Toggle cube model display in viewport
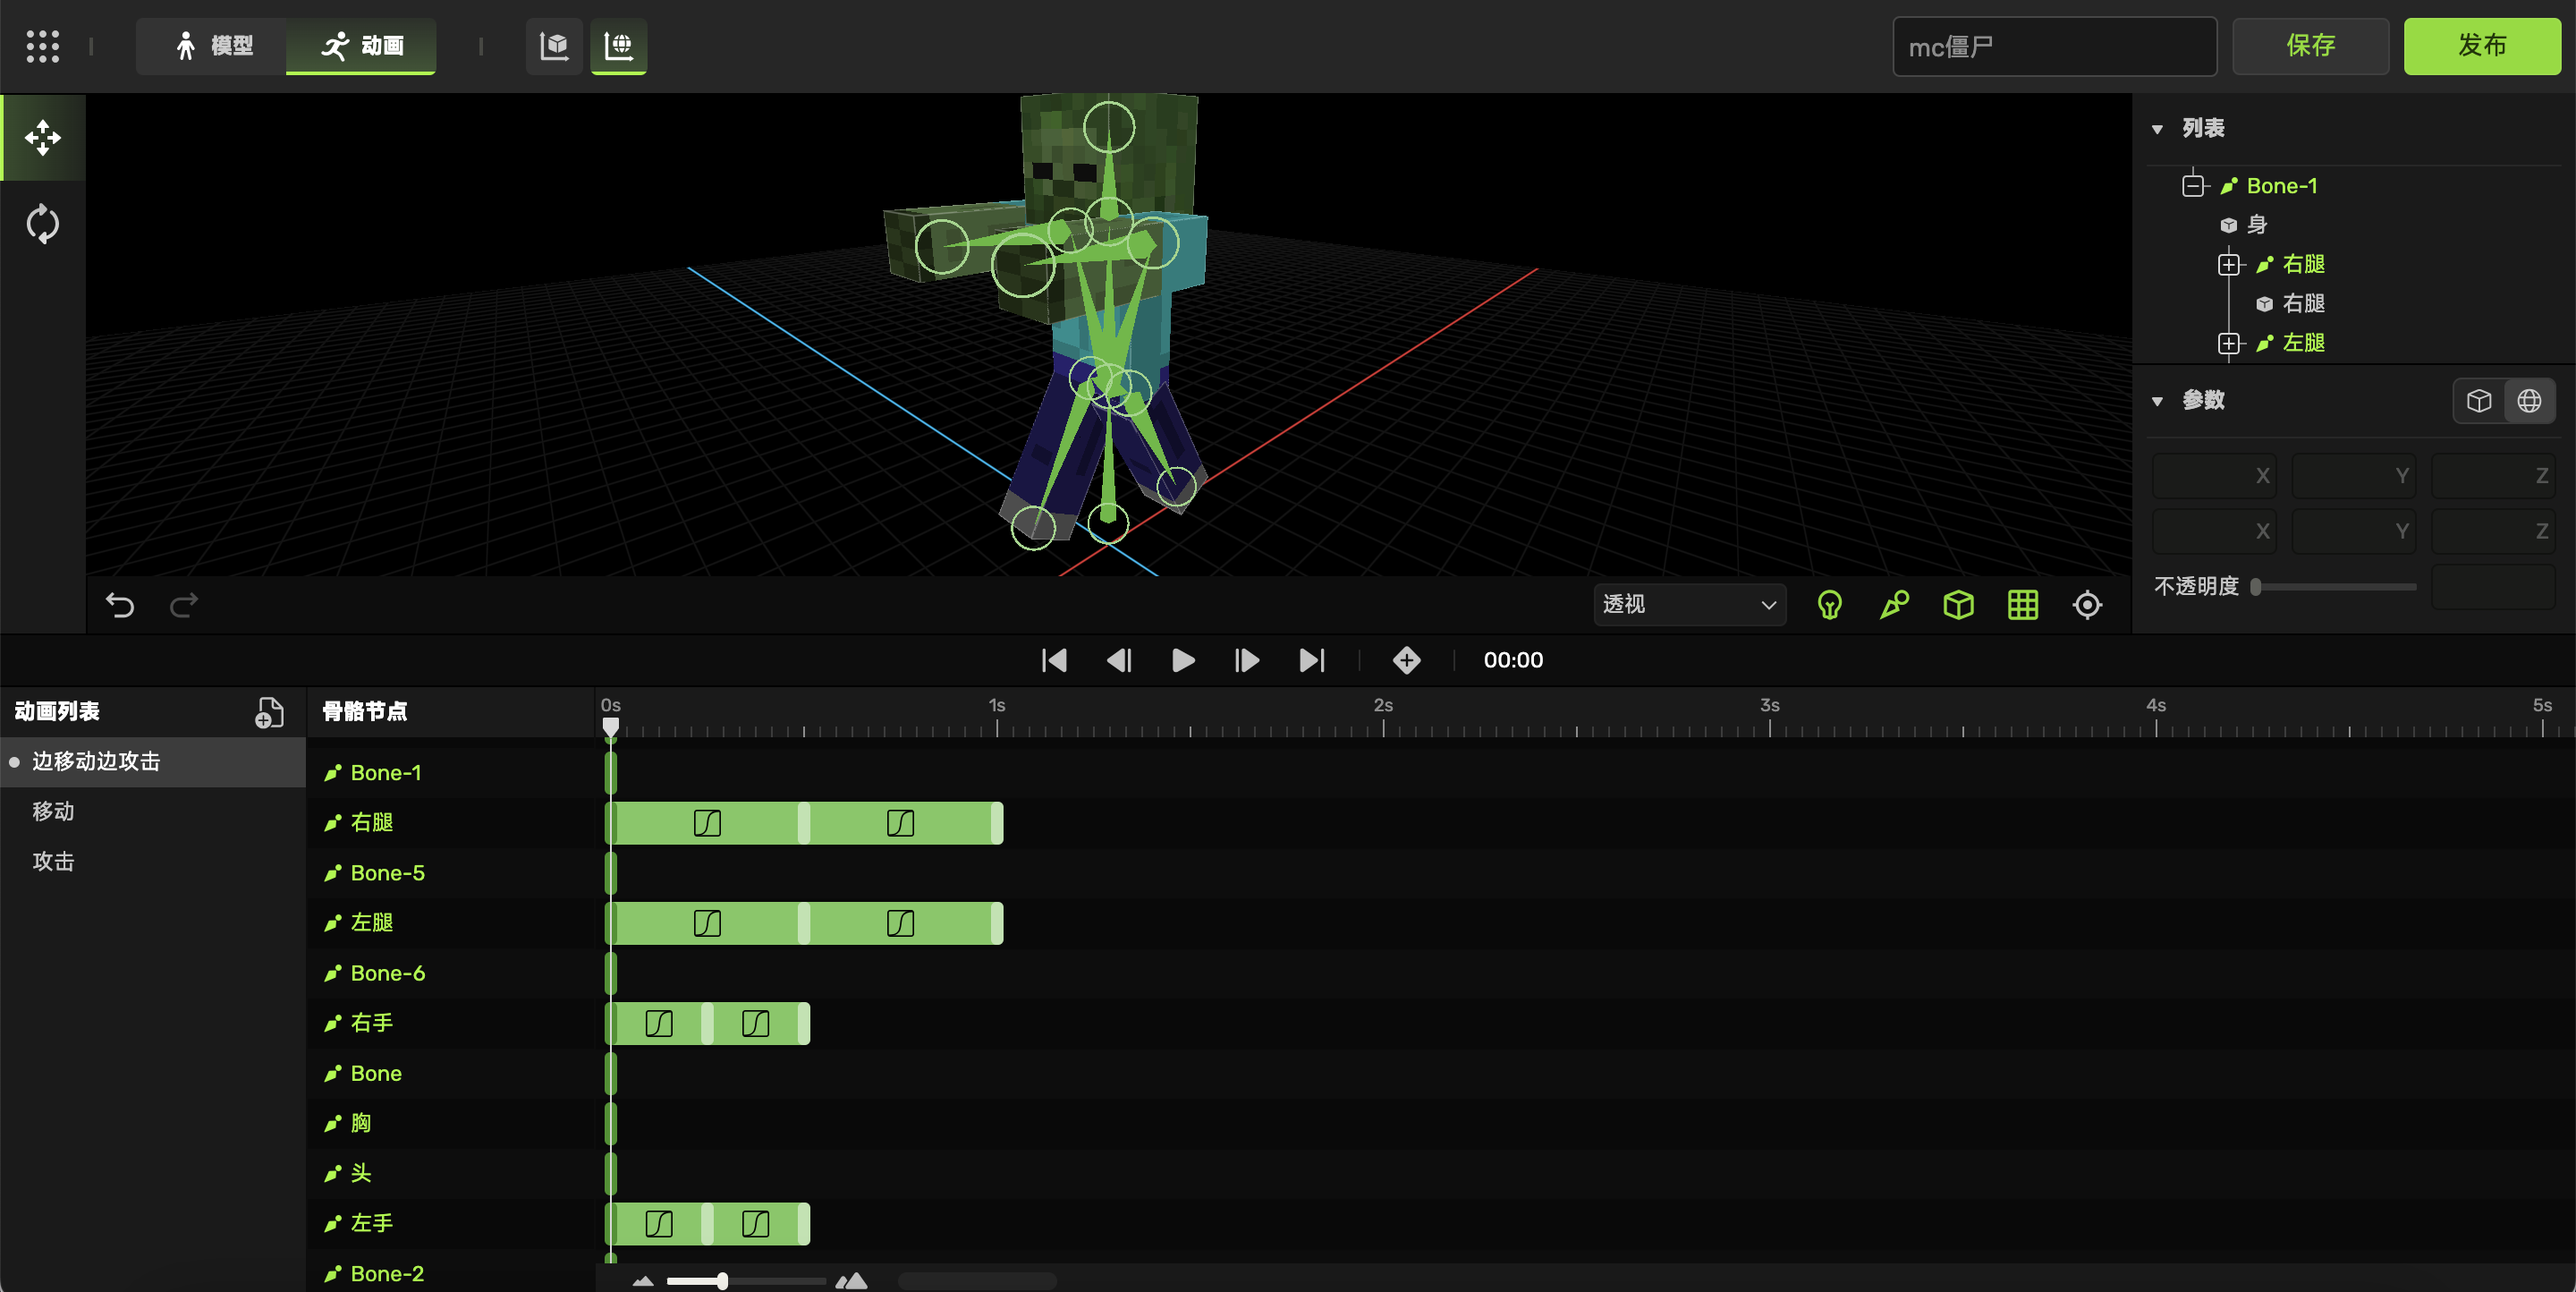This screenshot has width=2576, height=1292. point(1958,605)
